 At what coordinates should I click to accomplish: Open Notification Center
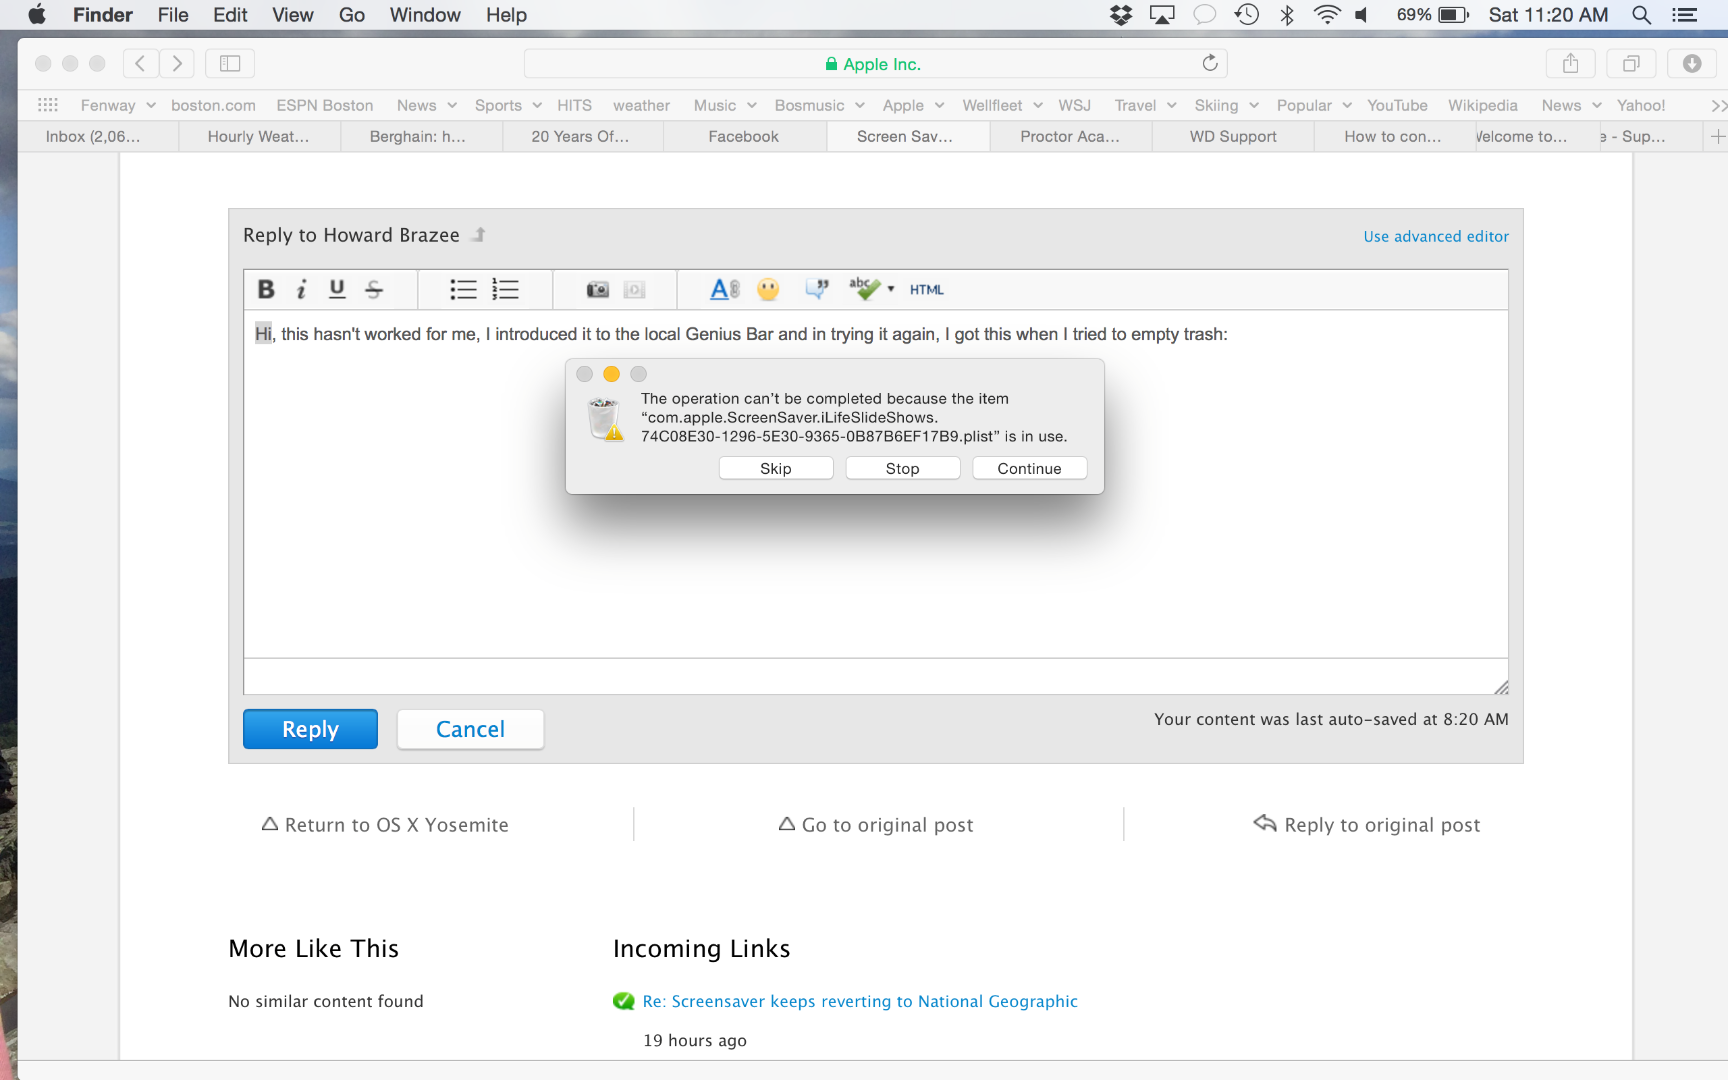[1685, 15]
